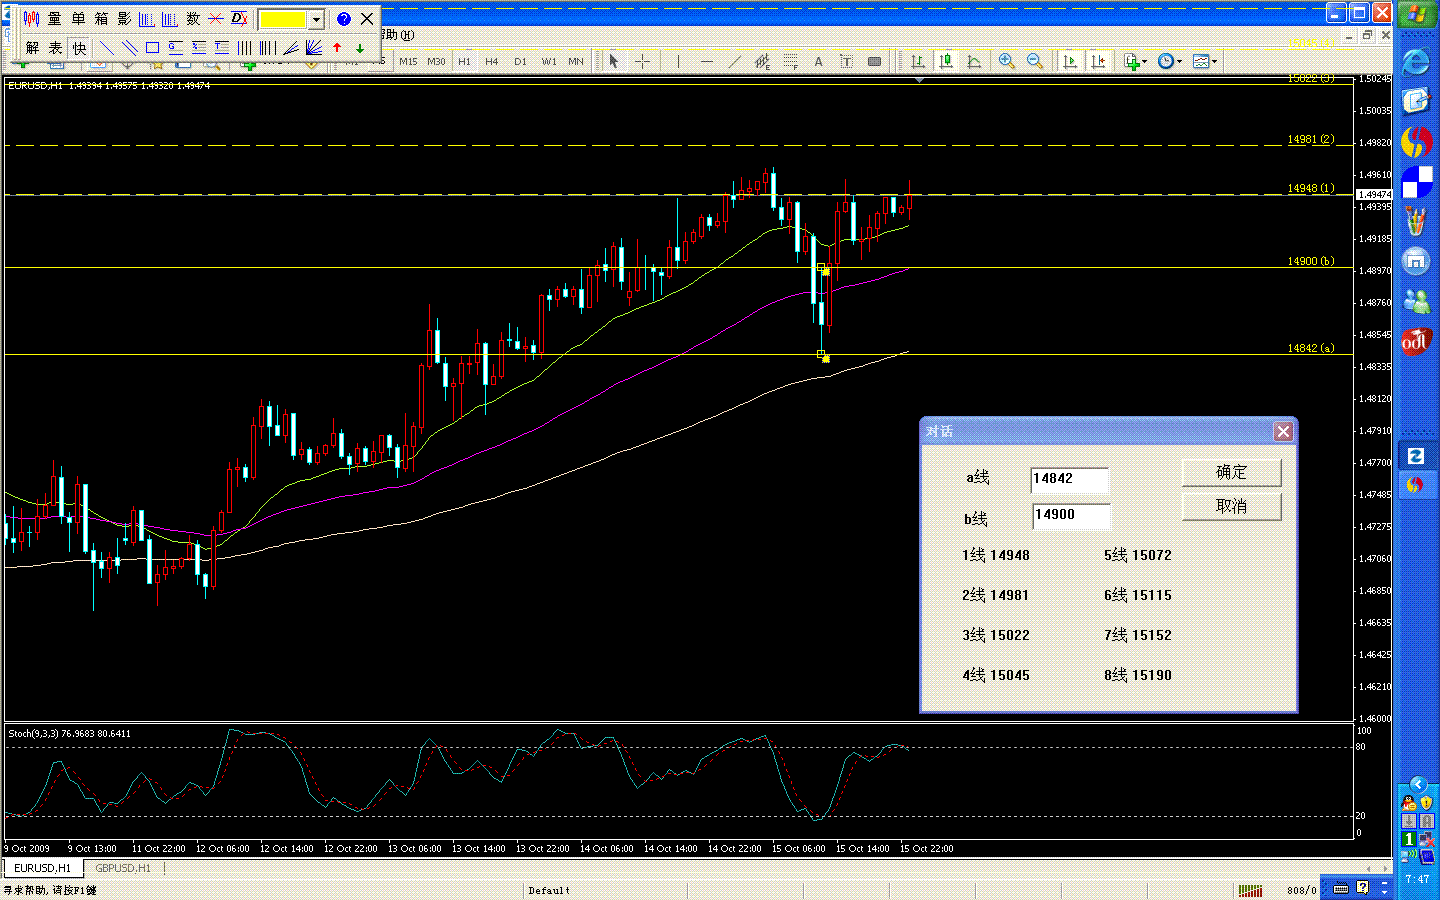Click the 解 button in floating toolbar
This screenshot has width=1440, height=900.
pyautogui.click(x=32, y=47)
